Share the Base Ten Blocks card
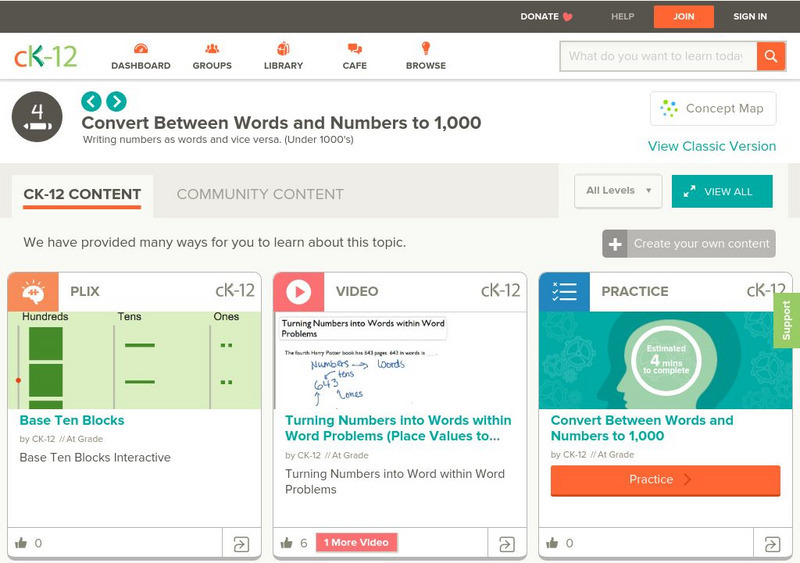The image size is (800, 563). click(241, 544)
